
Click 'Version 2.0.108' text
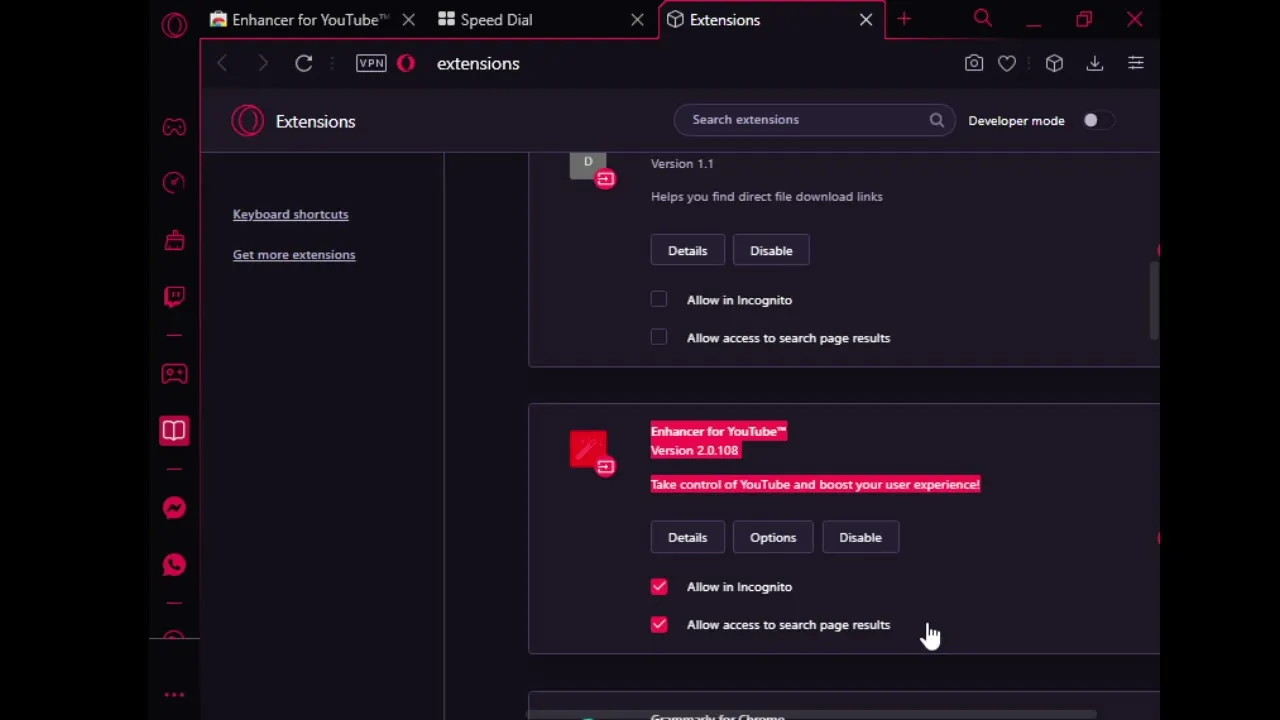click(x=694, y=450)
